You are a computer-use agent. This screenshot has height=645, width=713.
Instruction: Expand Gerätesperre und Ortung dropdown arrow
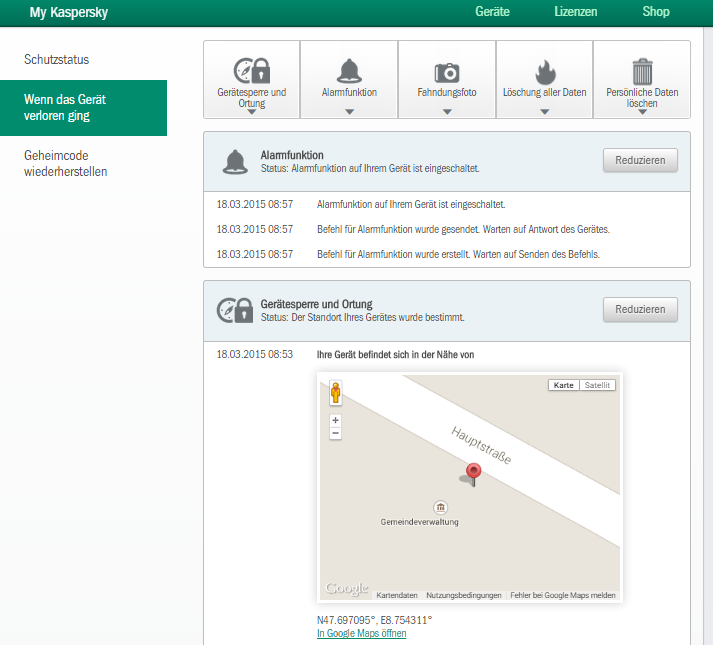coord(251,112)
